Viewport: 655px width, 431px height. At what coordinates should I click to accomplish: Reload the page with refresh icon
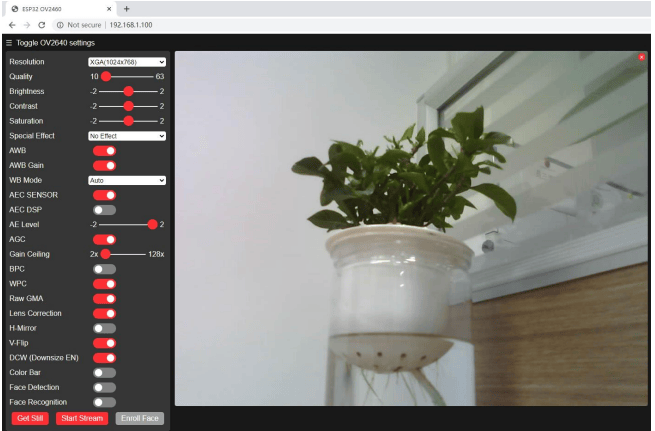coord(42,25)
